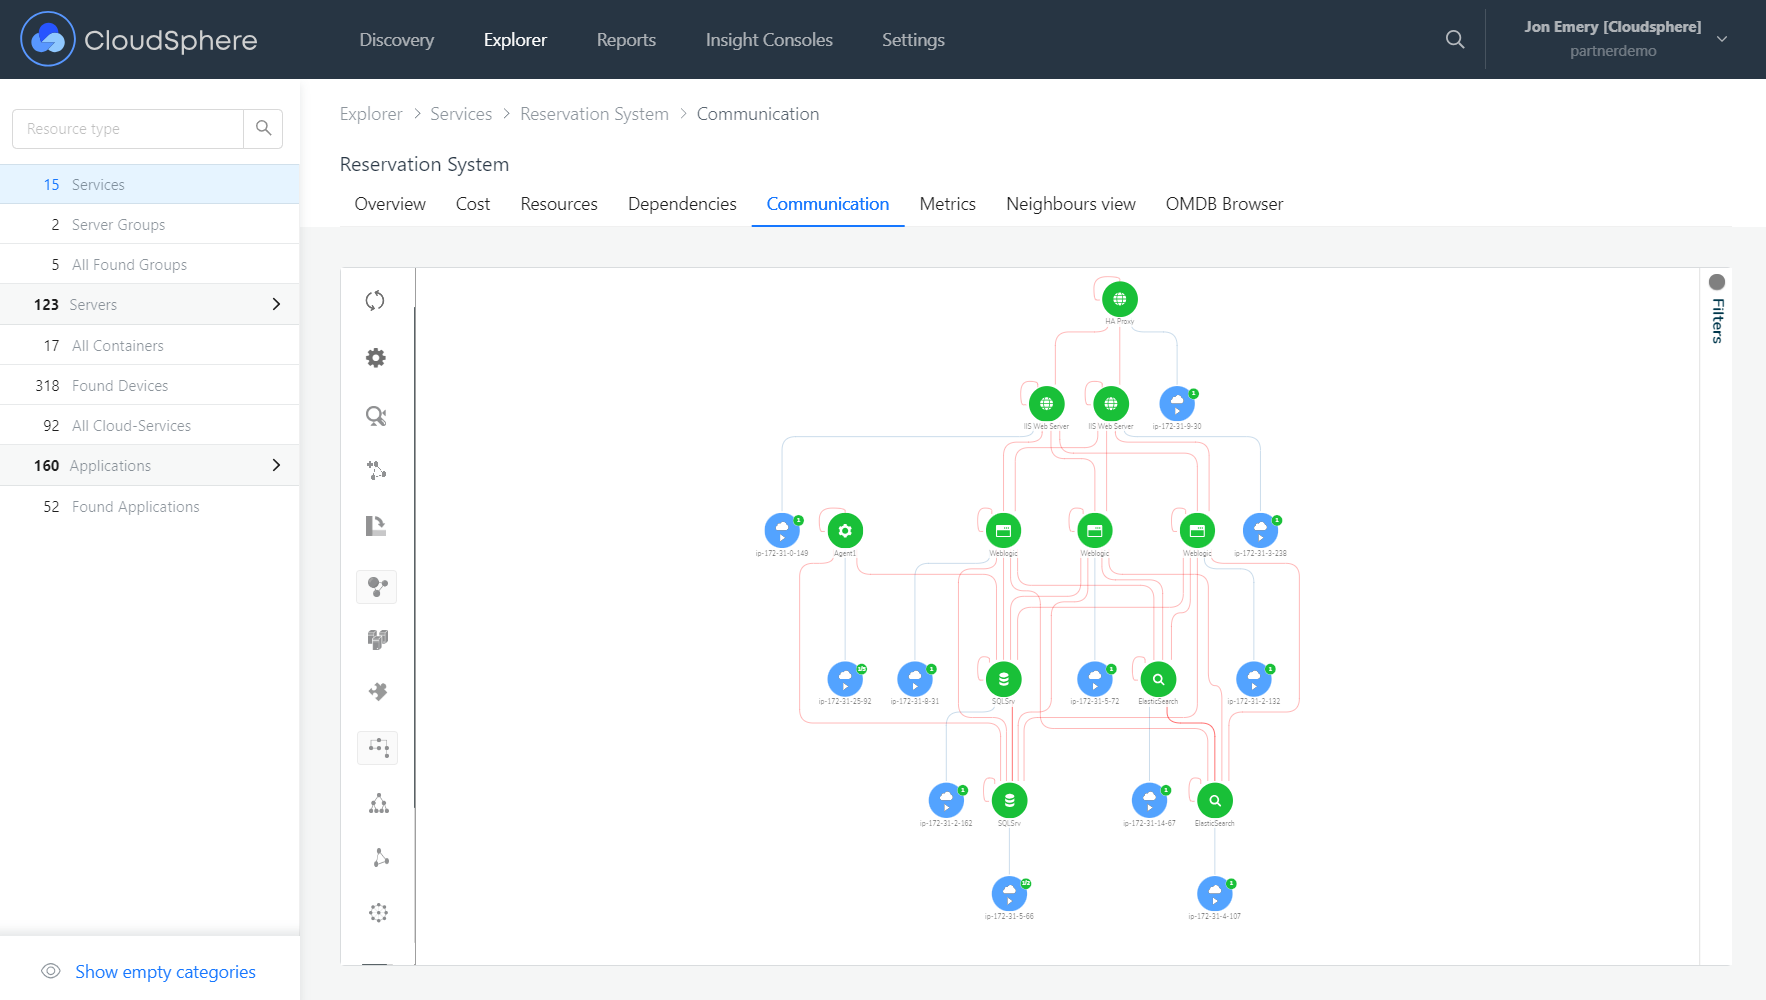Select the ip-172-31-2-162 cloud node

pyautogui.click(x=946, y=800)
